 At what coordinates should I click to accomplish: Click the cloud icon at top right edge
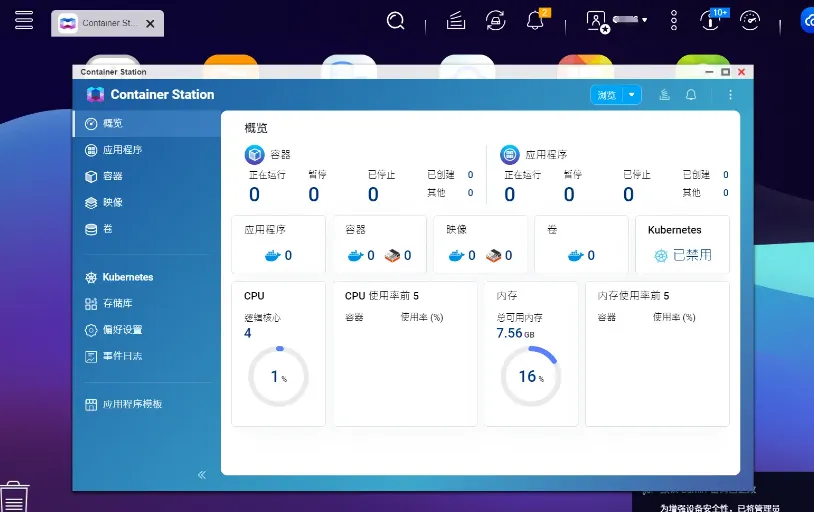808,21
